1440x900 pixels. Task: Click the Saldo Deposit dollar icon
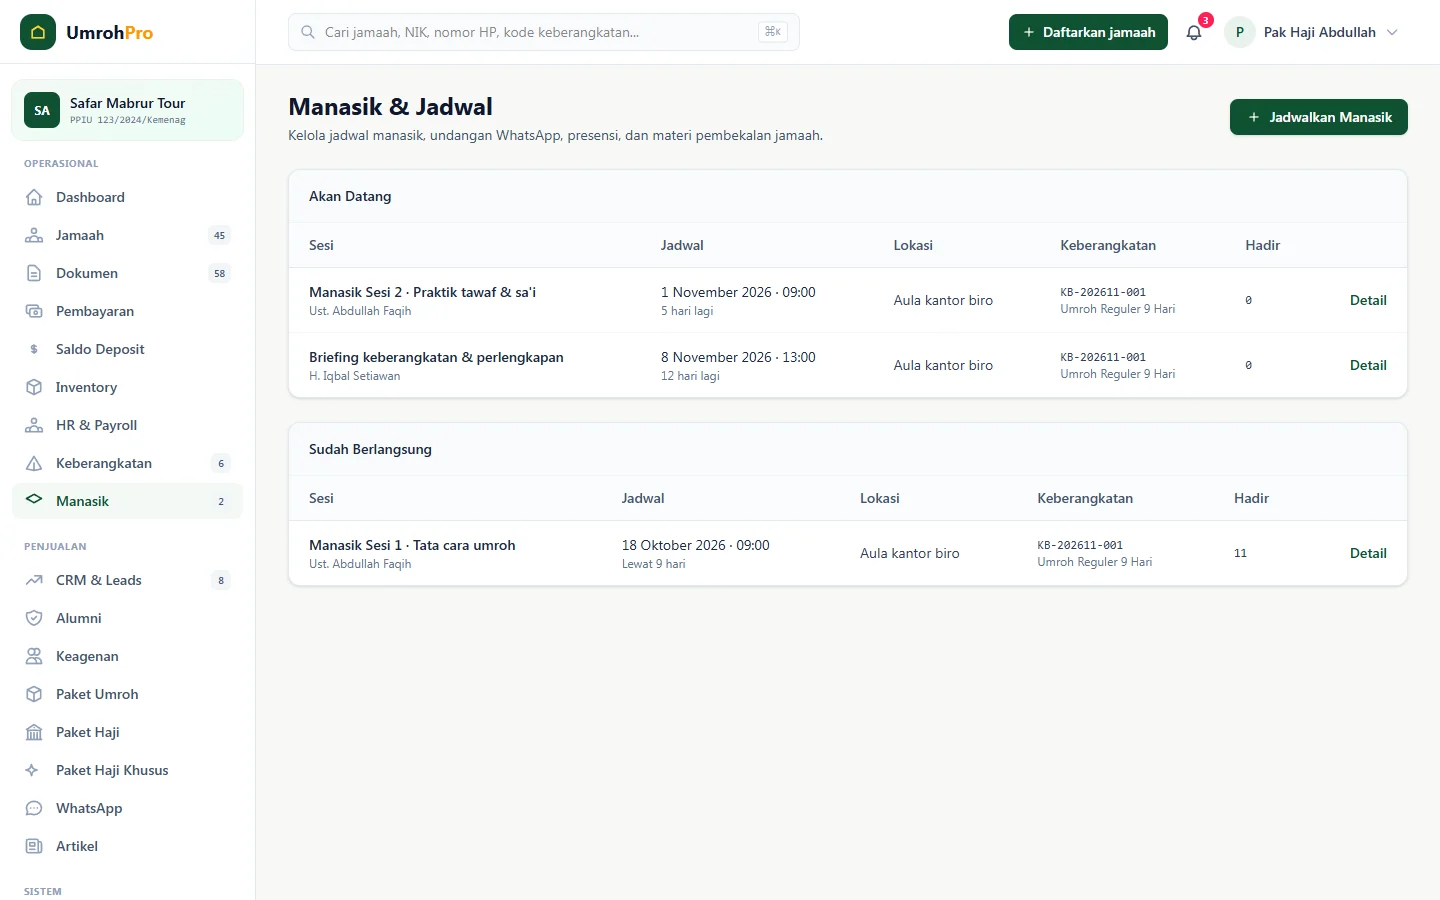click(x=34, y=349)
